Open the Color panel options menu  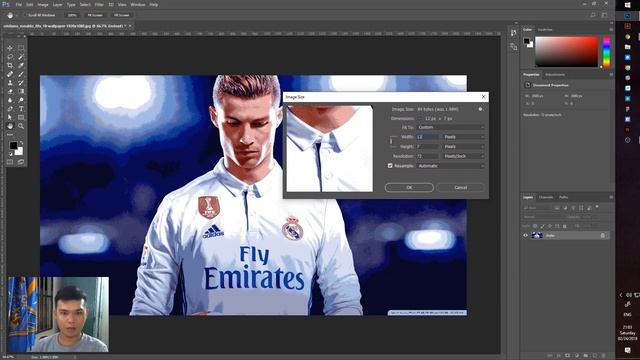(x=611, y=29)
